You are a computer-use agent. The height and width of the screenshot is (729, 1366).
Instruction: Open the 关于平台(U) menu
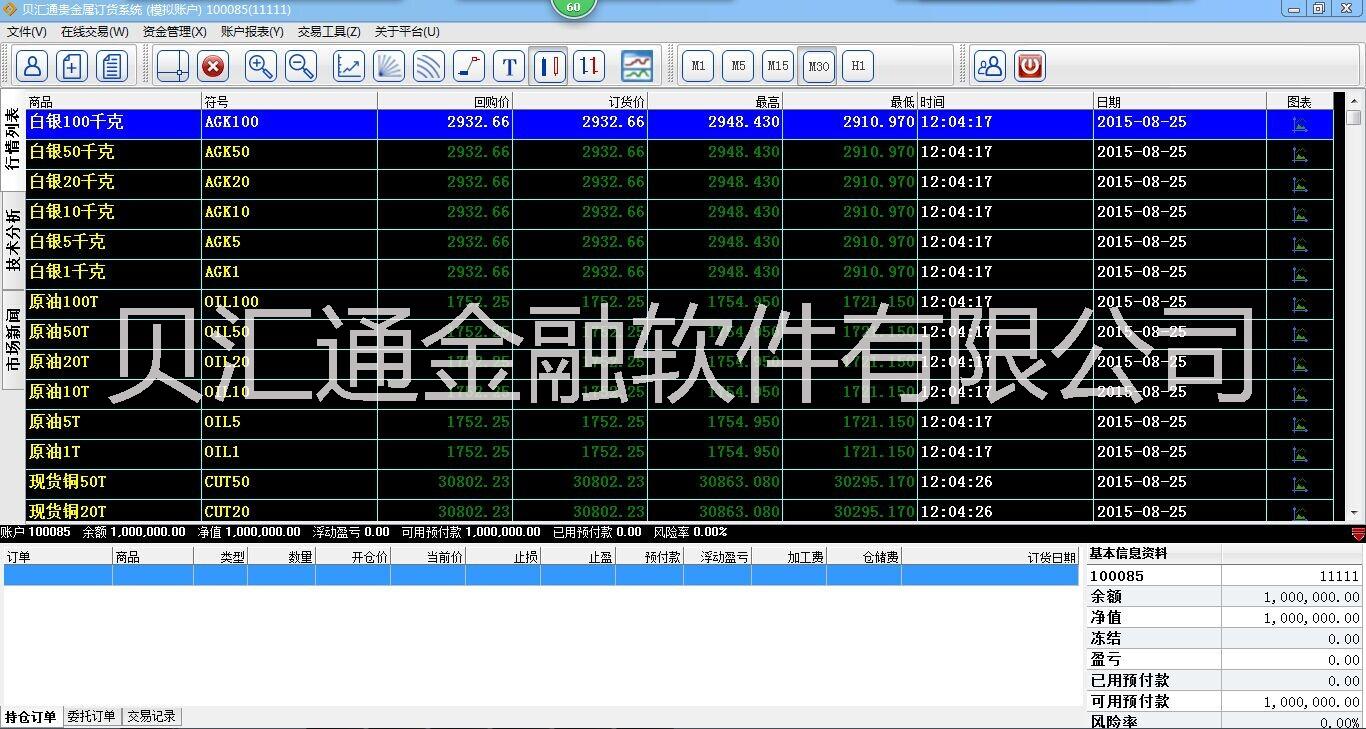(x=407, y=32)
